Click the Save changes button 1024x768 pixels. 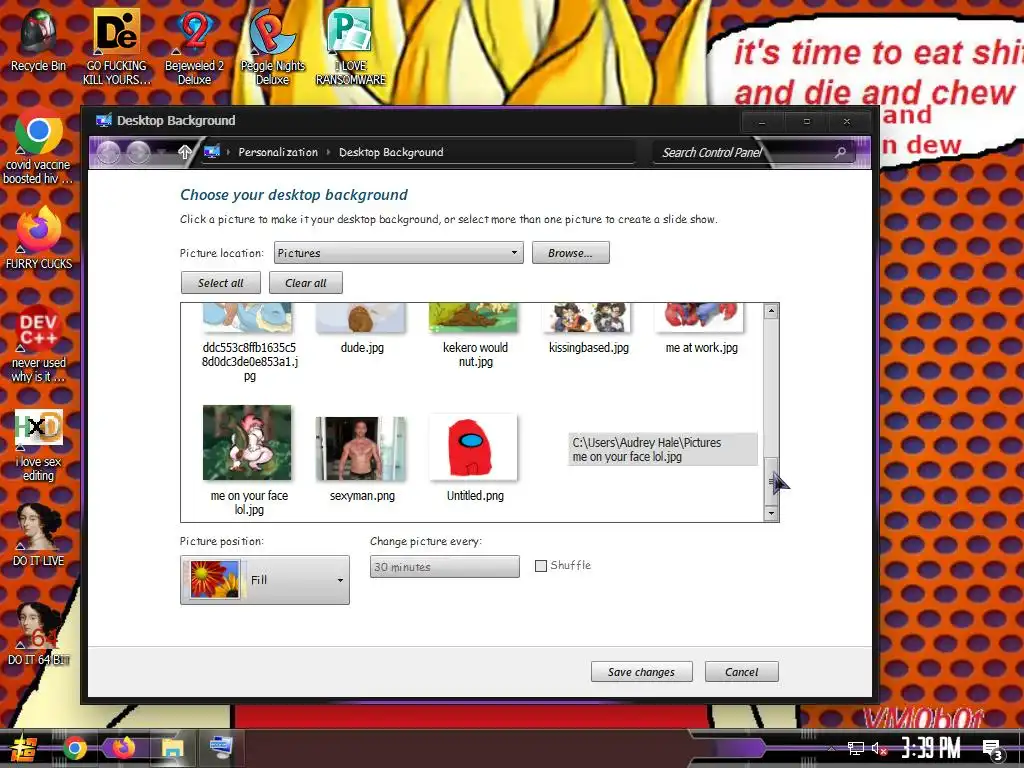641,672
